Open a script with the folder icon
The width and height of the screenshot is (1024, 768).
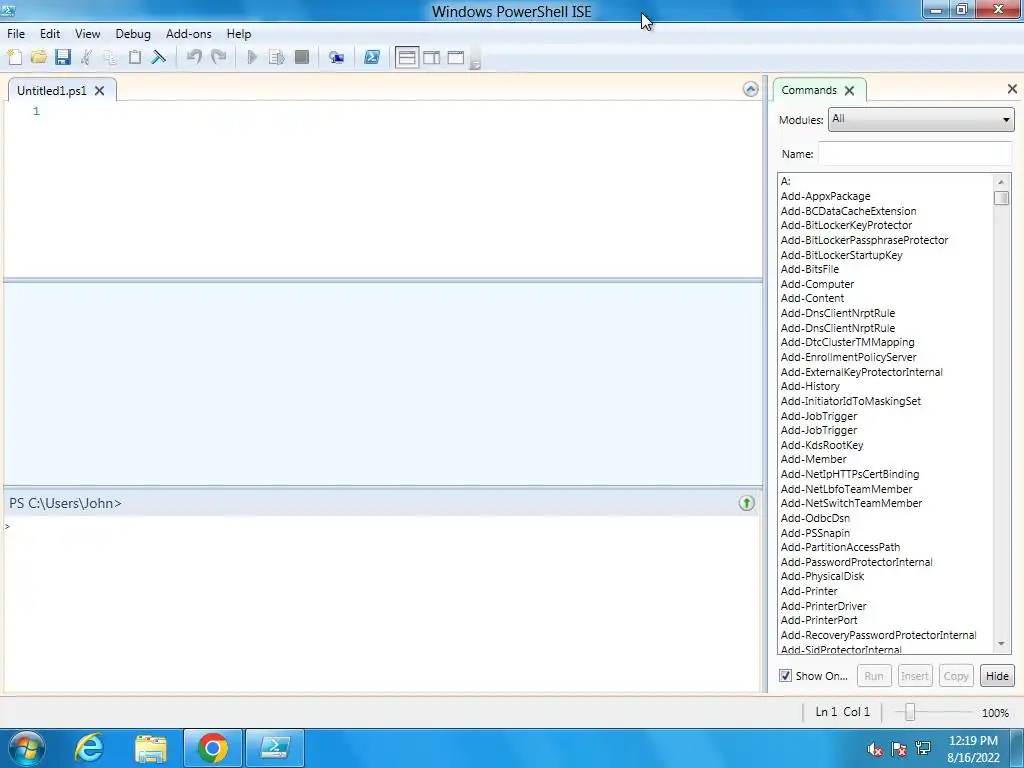(x=39, y=57)
